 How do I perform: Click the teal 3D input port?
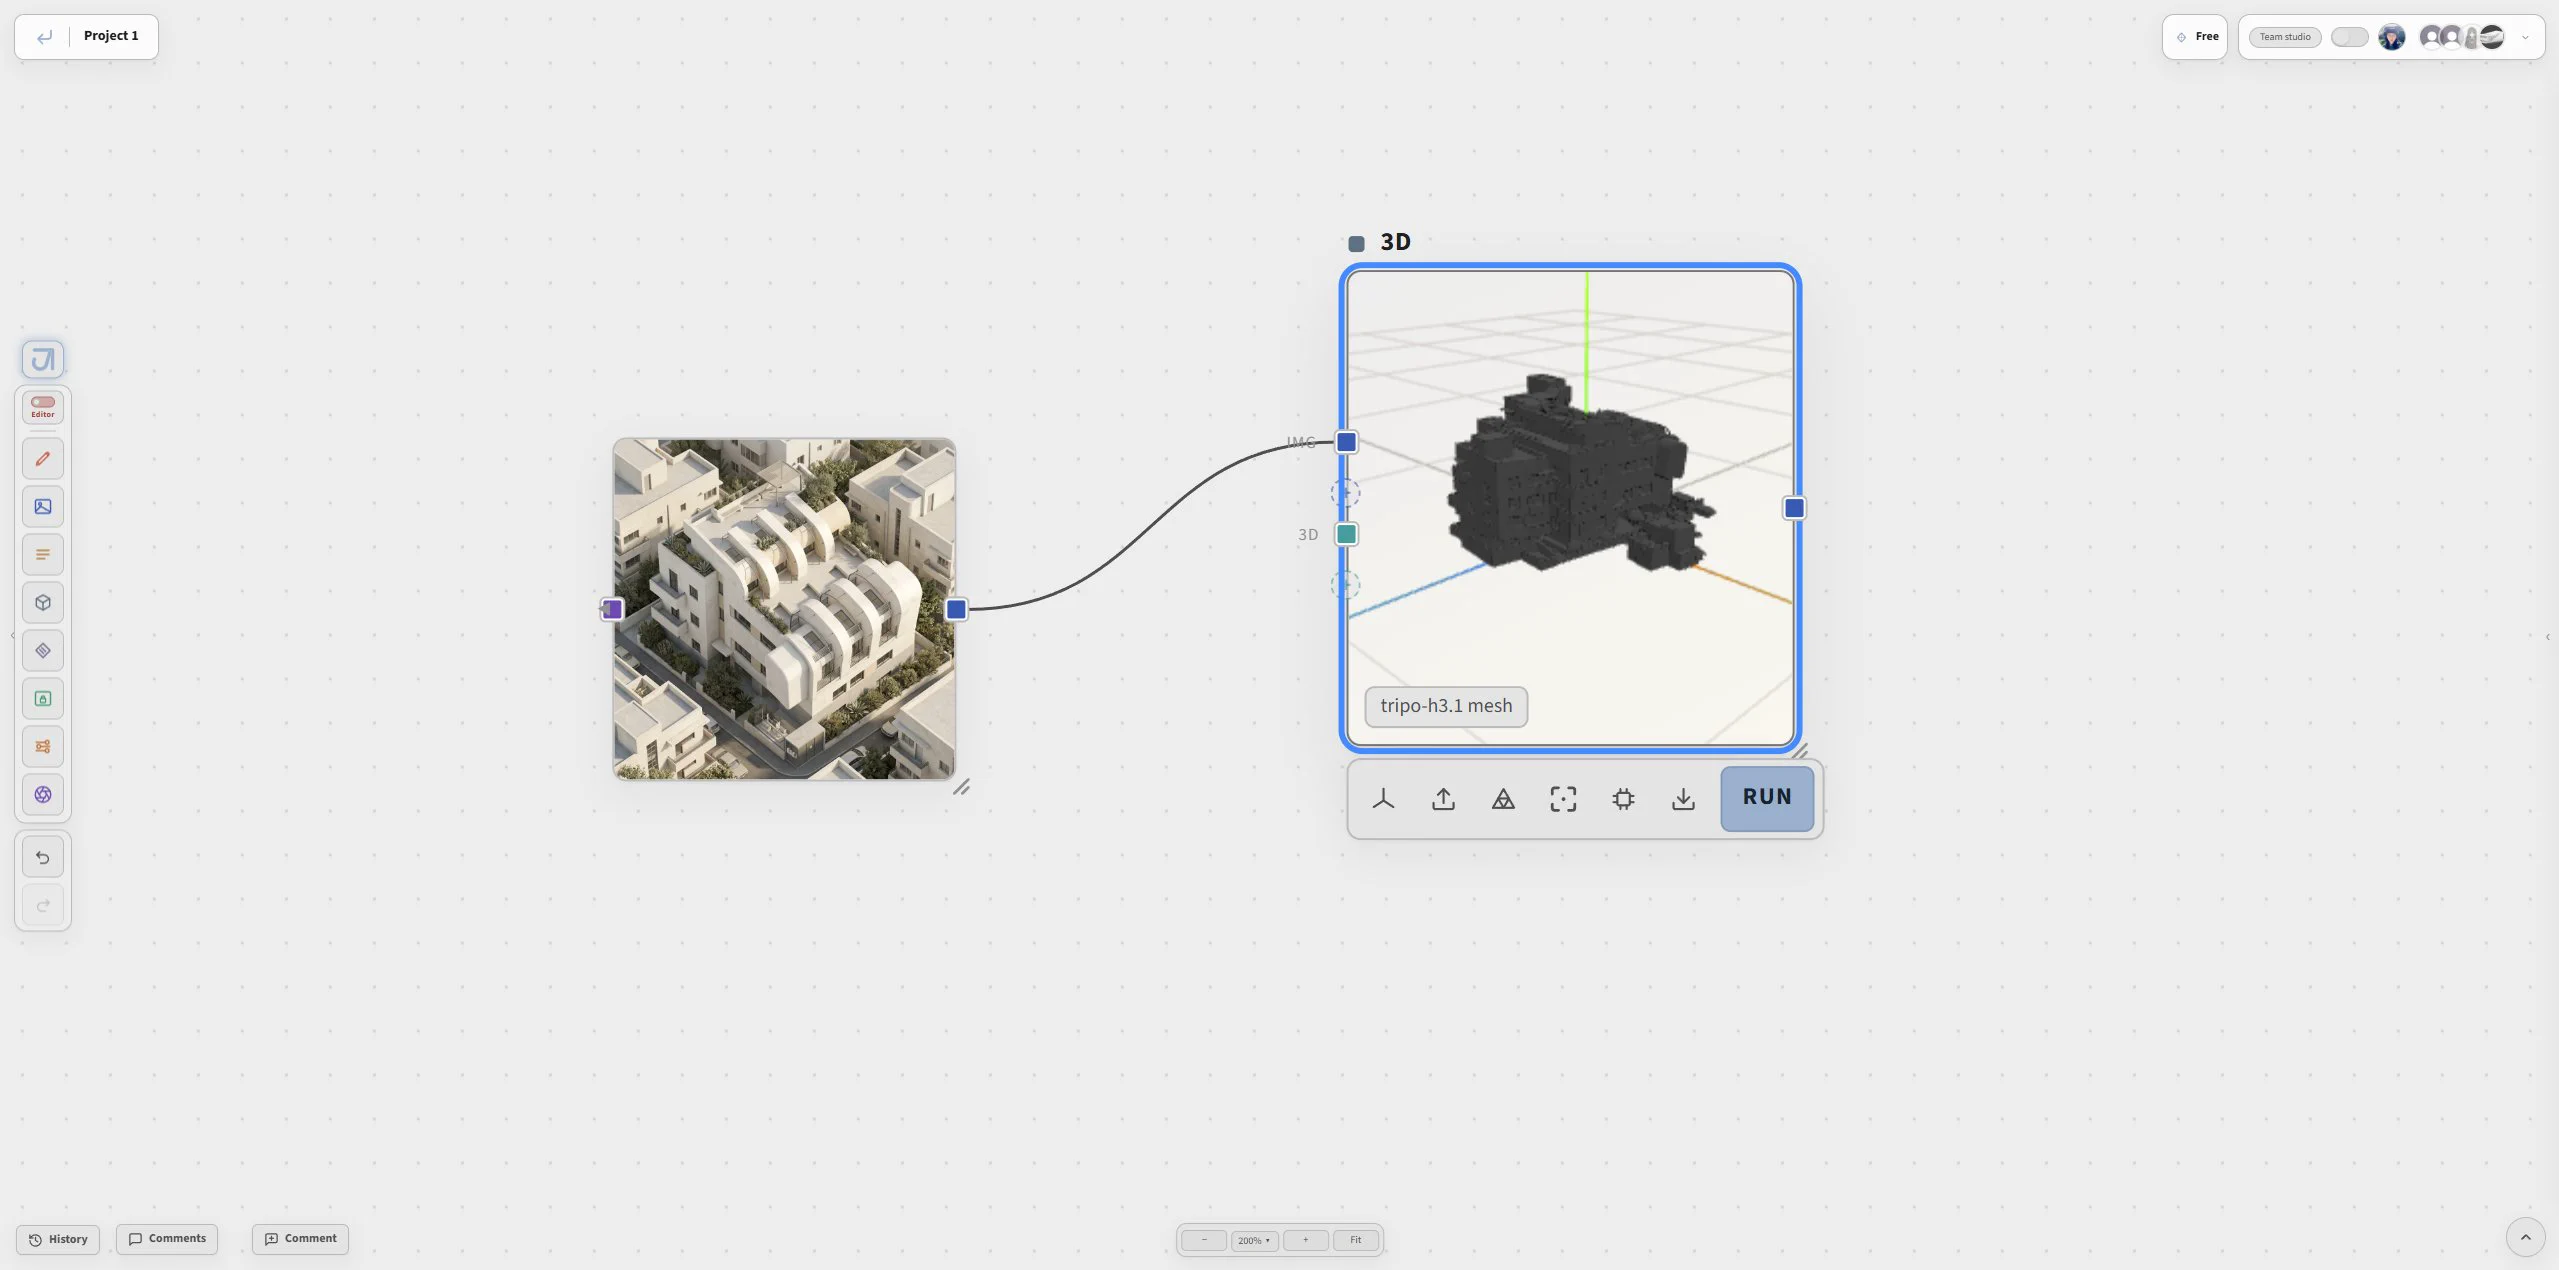(x=1347, y=534)
